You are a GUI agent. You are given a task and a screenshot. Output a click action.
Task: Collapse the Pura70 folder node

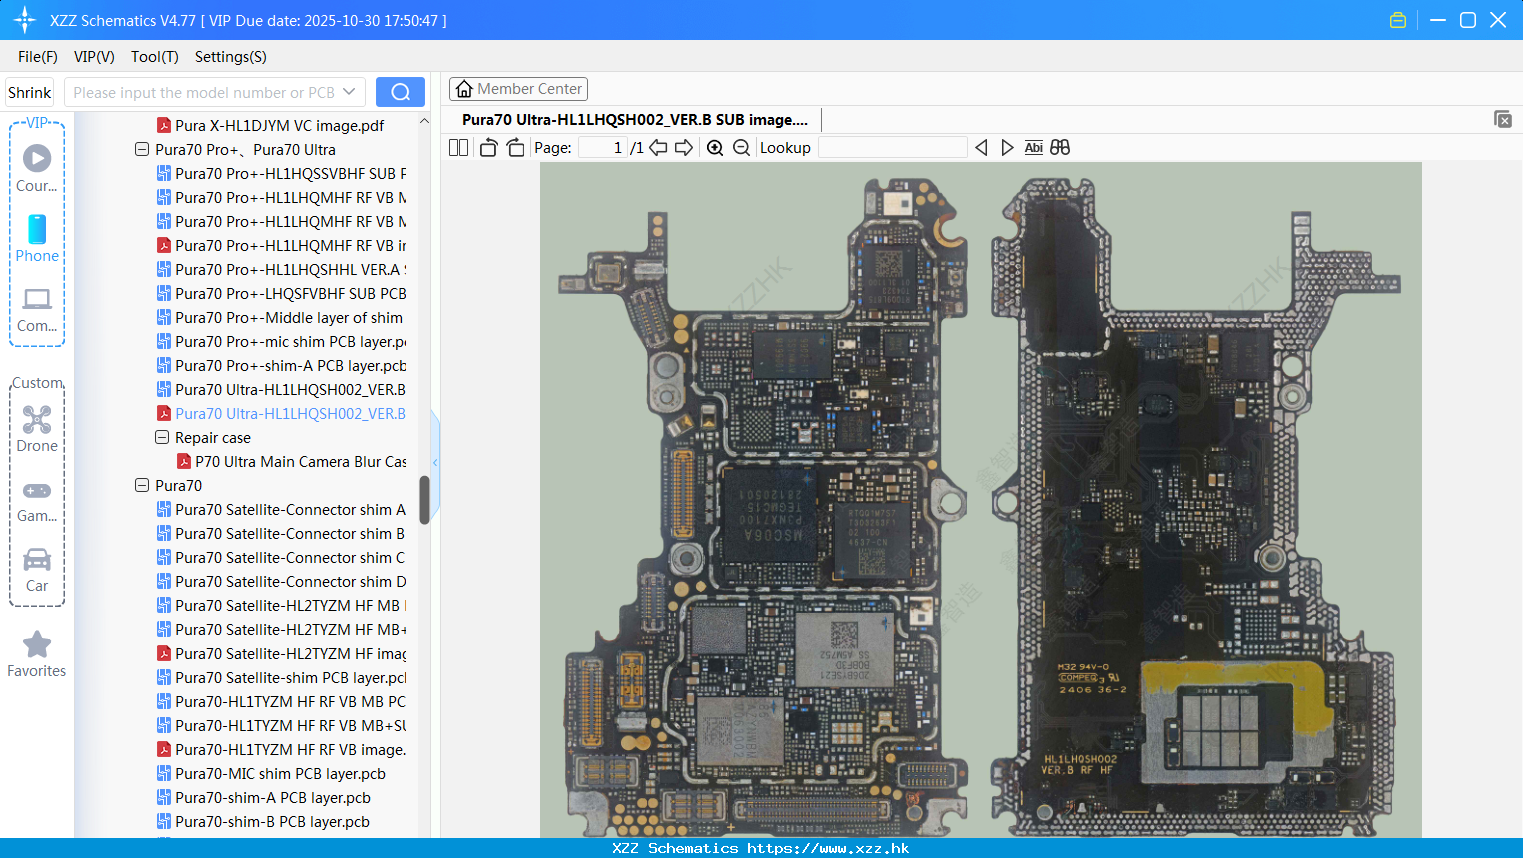tap(142, 485)
